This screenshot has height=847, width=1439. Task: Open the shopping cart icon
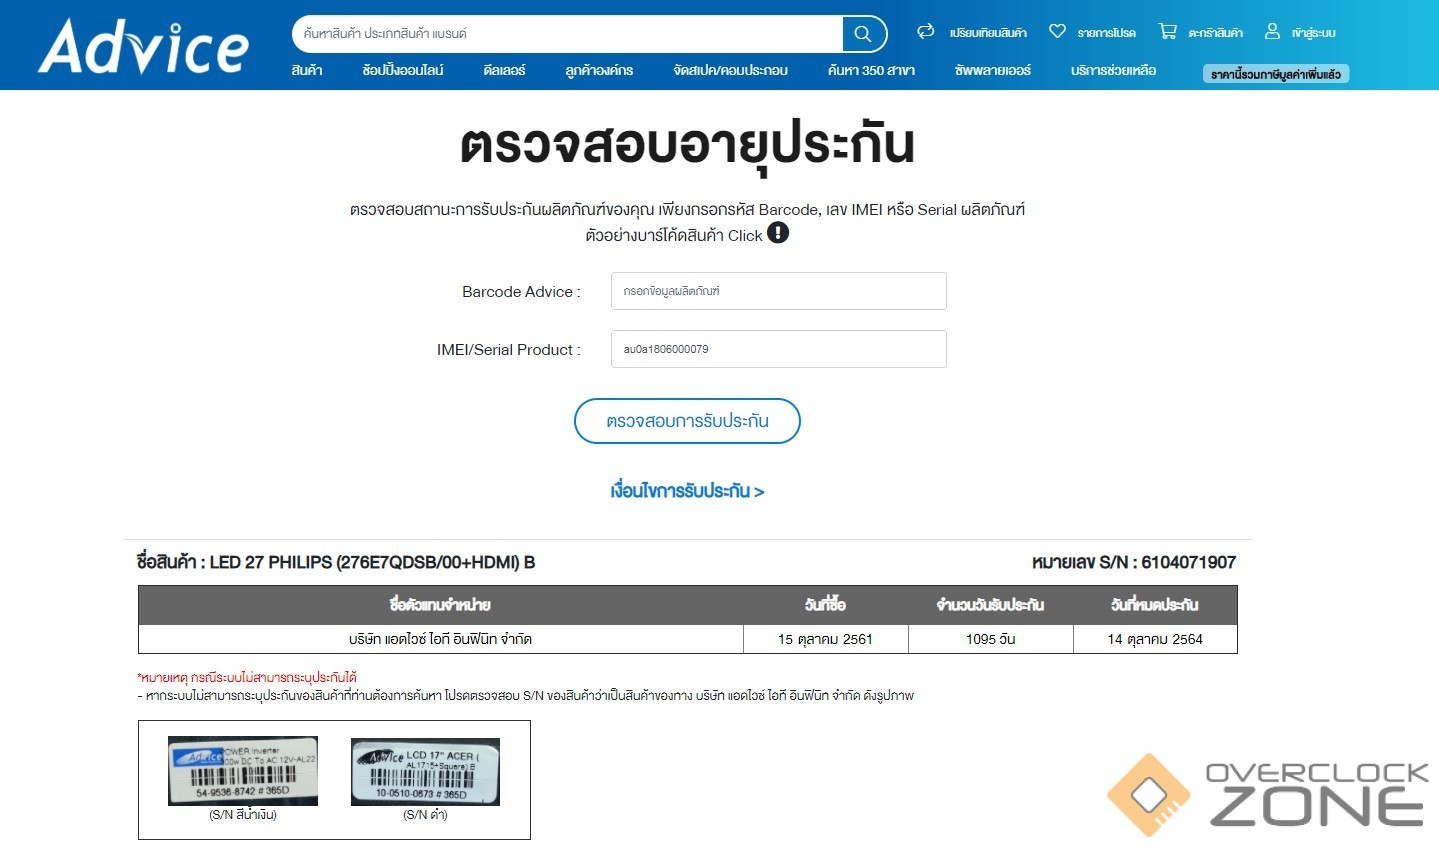1167,32
